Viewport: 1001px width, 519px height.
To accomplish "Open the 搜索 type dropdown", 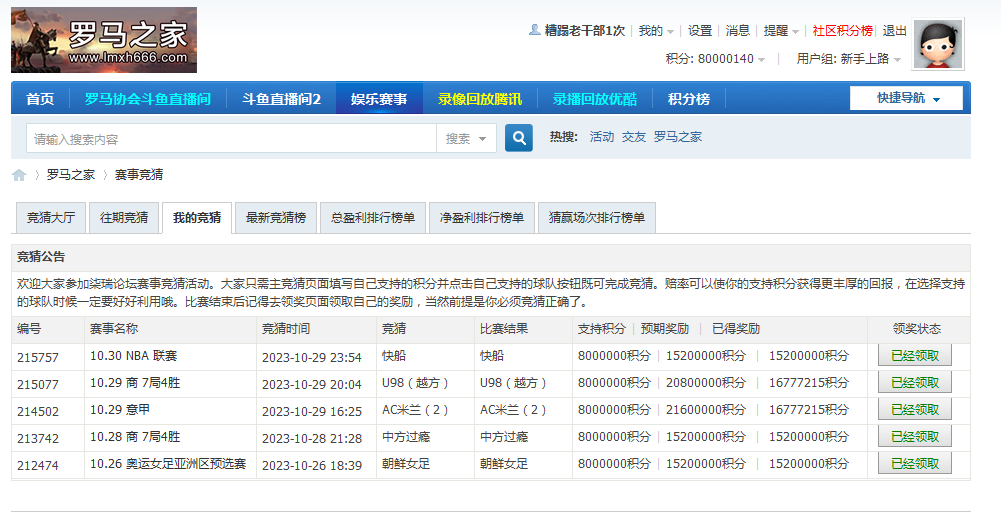I will 466,139.
